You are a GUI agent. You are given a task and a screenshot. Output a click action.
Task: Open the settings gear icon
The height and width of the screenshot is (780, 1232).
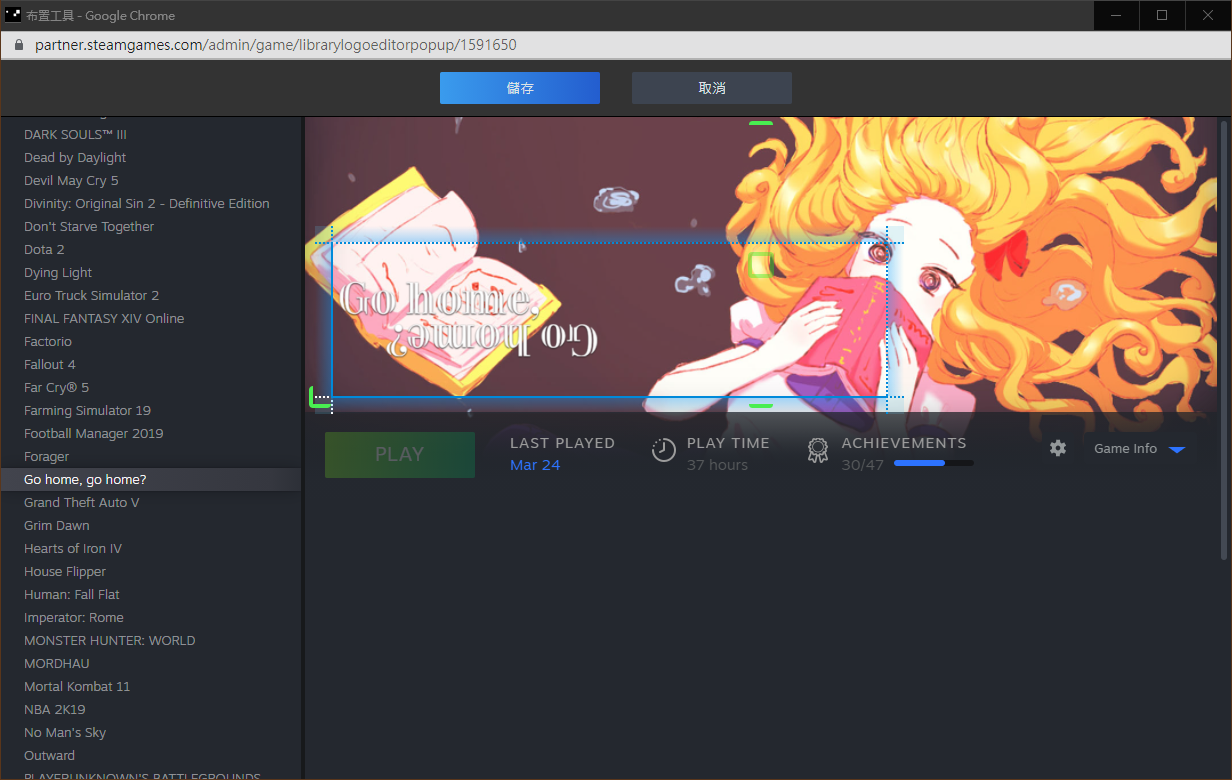coord(1058,448)
